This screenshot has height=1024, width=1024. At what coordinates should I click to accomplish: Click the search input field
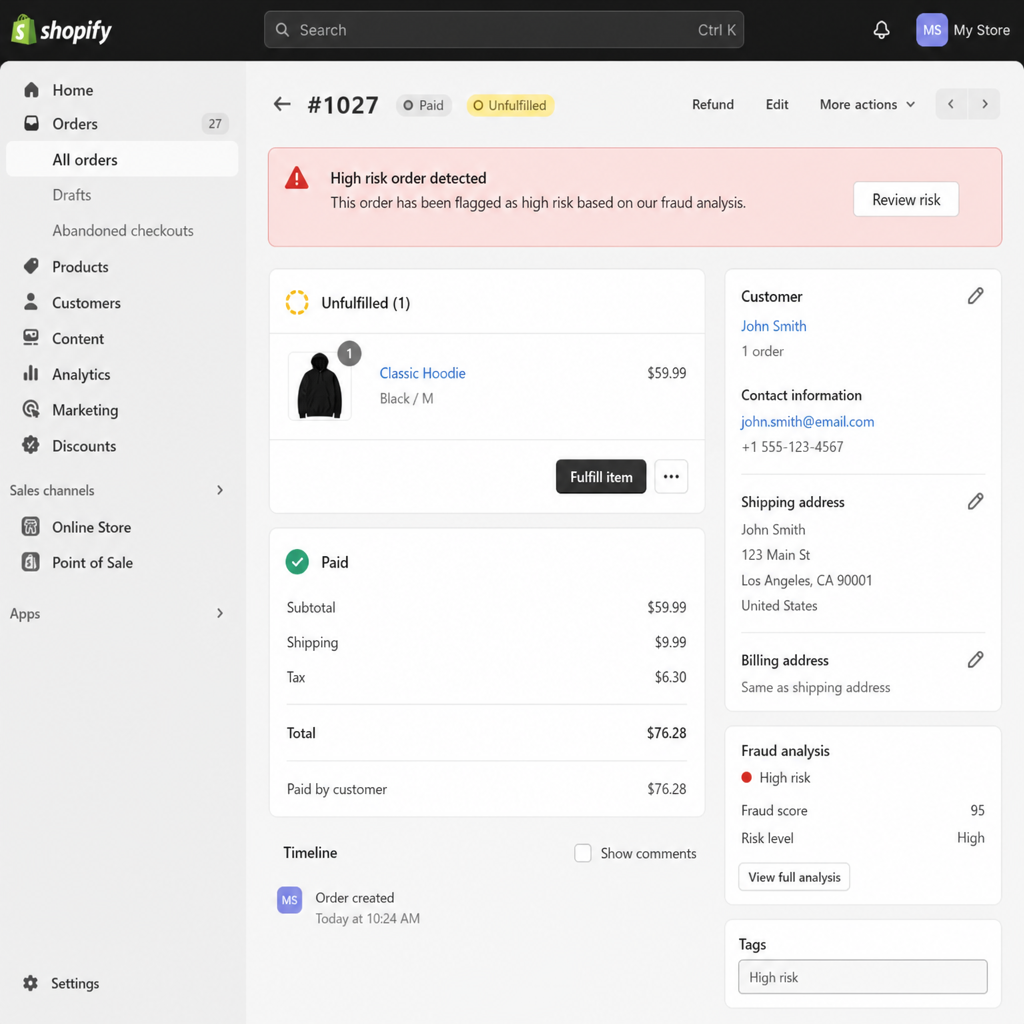tap(504, 30)
